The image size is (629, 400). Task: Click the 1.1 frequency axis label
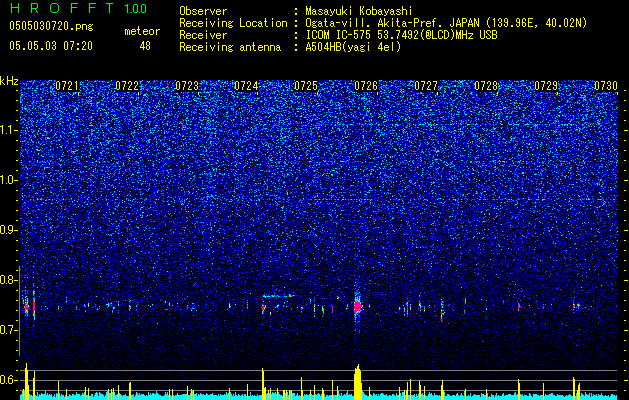(9, 130)
